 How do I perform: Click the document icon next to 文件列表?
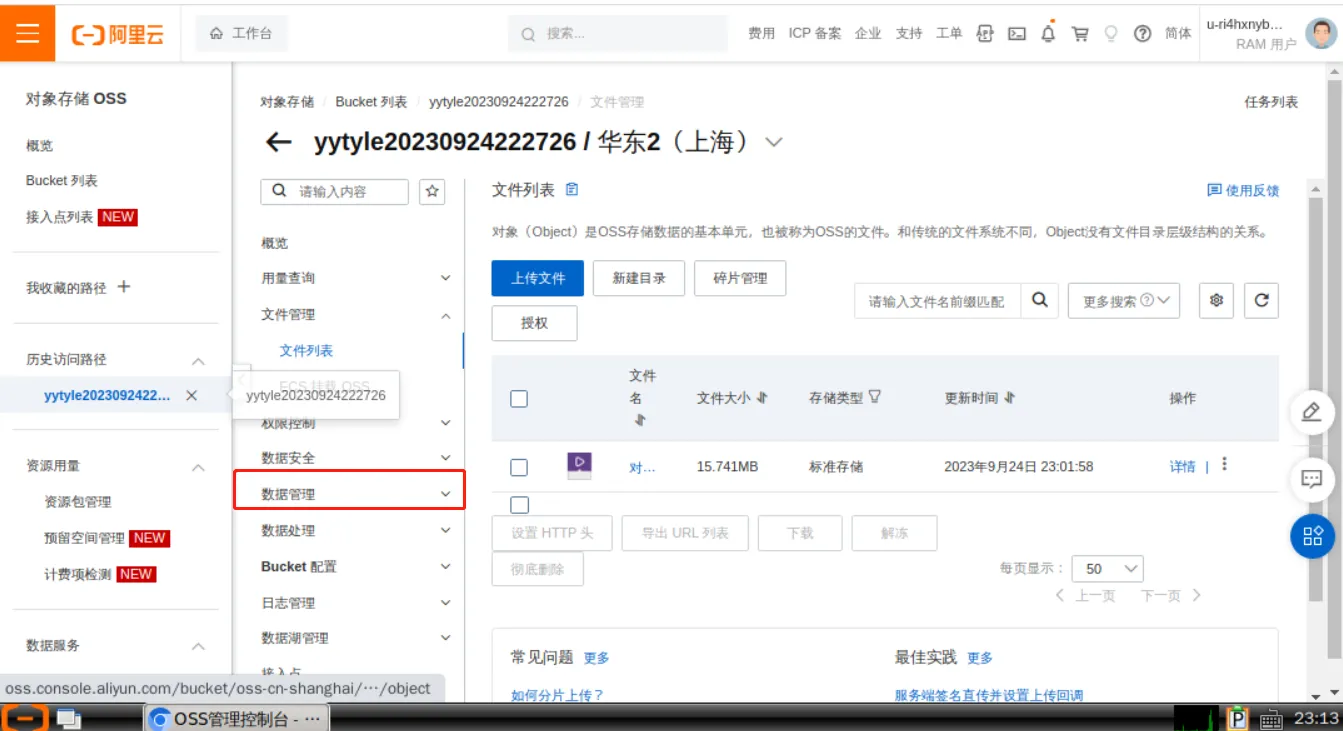tap(572, 189)
